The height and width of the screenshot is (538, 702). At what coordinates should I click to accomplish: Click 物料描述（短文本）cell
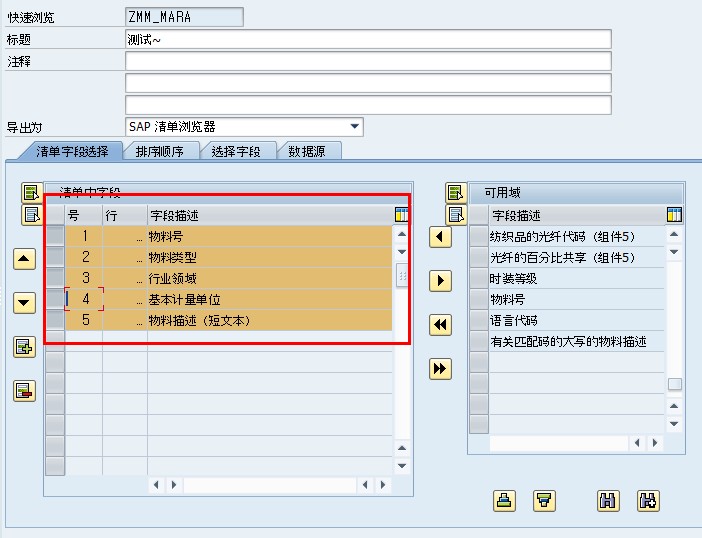click(x=270, y=320)
